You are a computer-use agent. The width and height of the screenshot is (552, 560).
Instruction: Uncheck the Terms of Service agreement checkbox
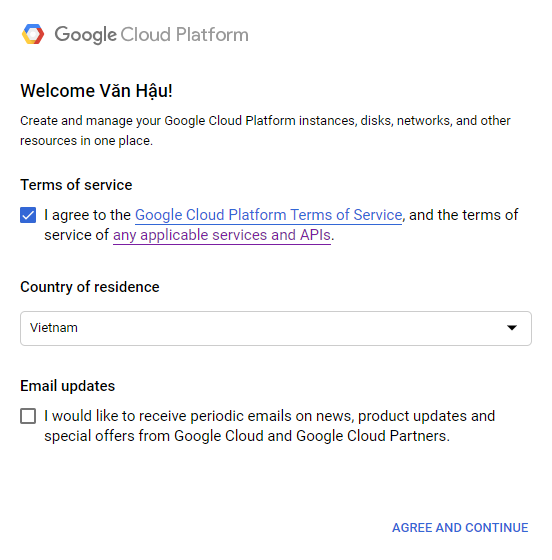(x=28, y=215)
